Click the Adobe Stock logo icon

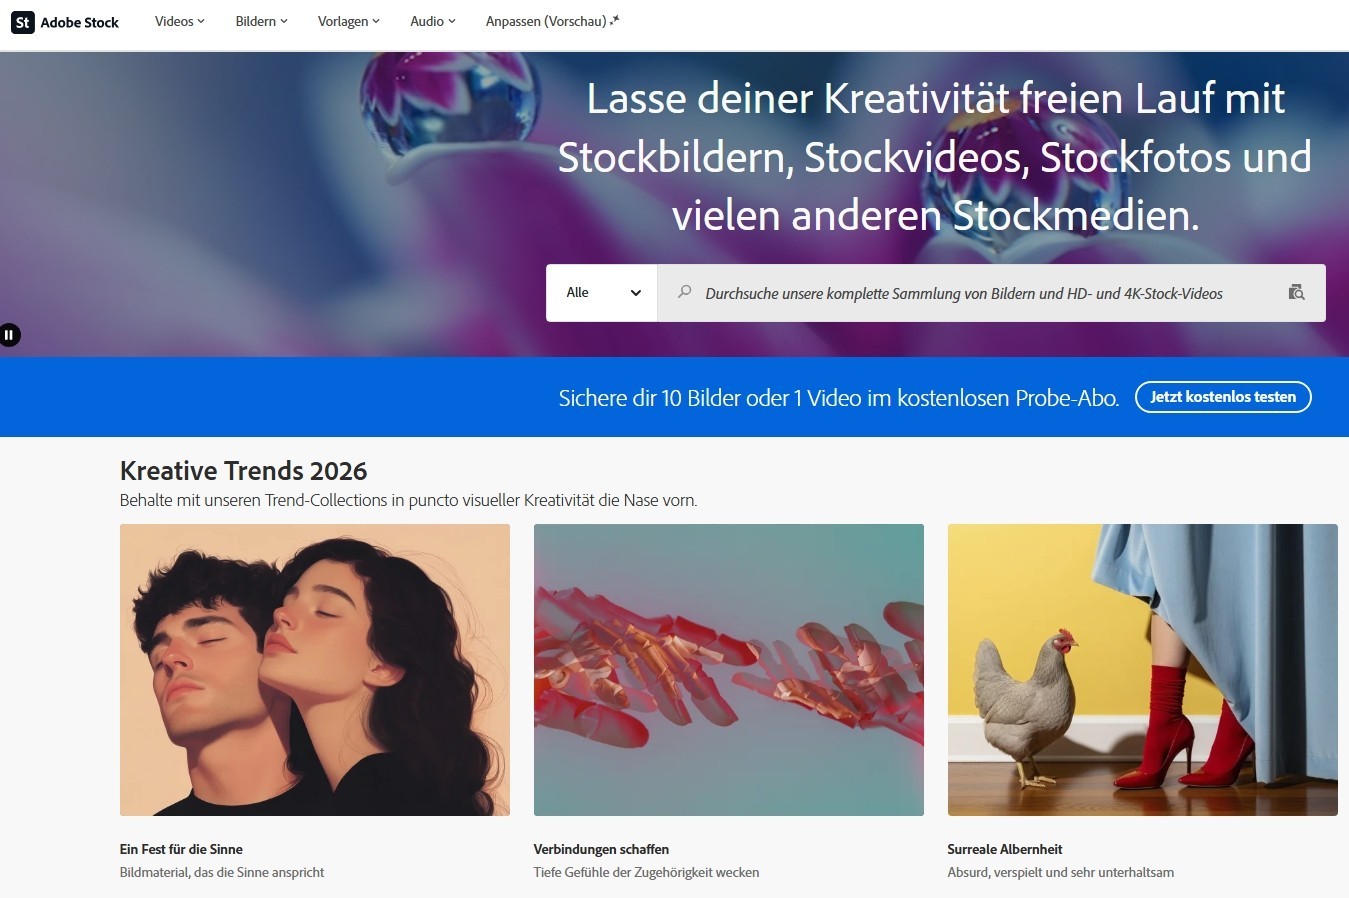[22, 22]
